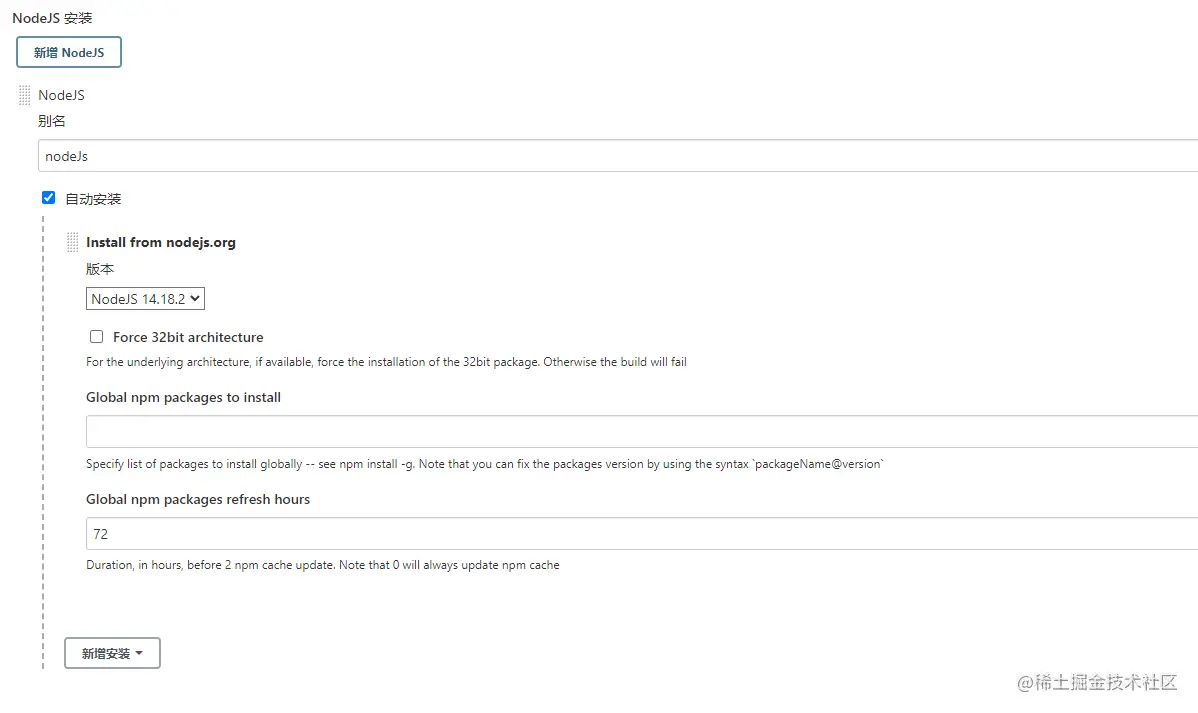
Task: Click the 自动安装 label text
Action: pos(93,199)
